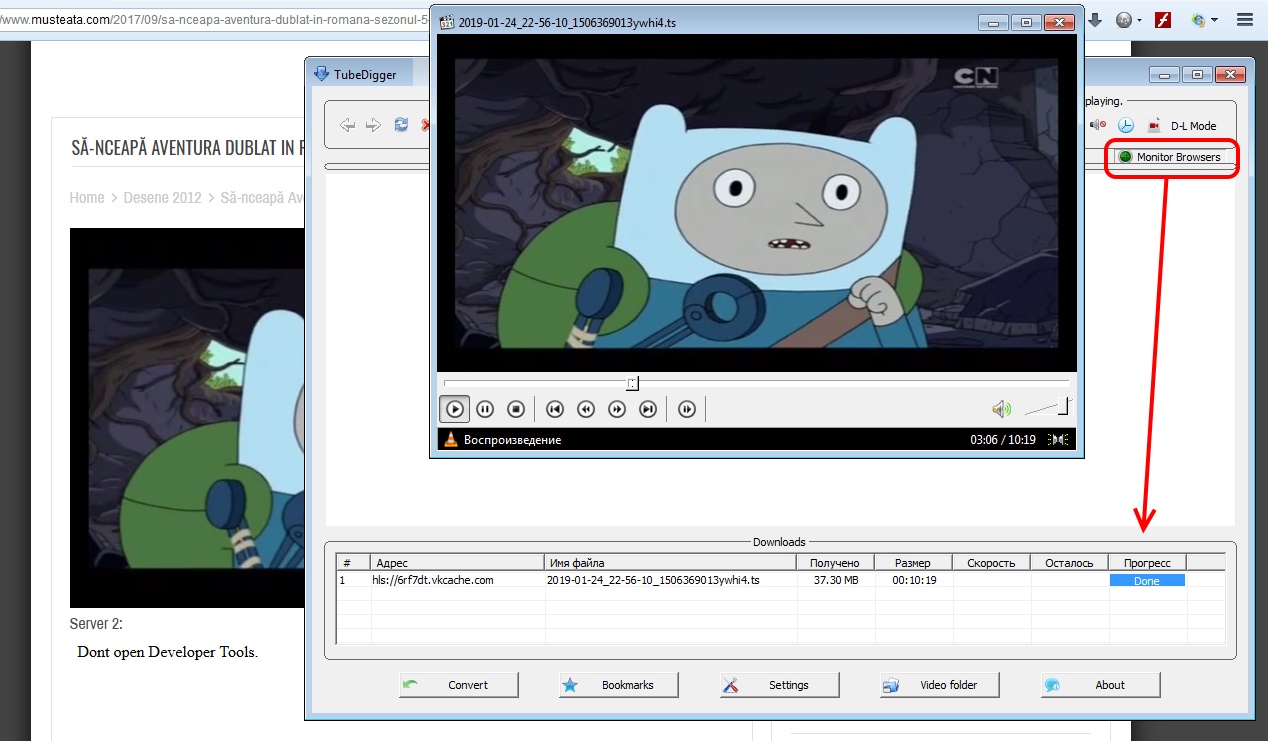Click the VLC window title bar icon
Screen dimensions: 1268x741
pyautogui.click(x=447, y=21)
